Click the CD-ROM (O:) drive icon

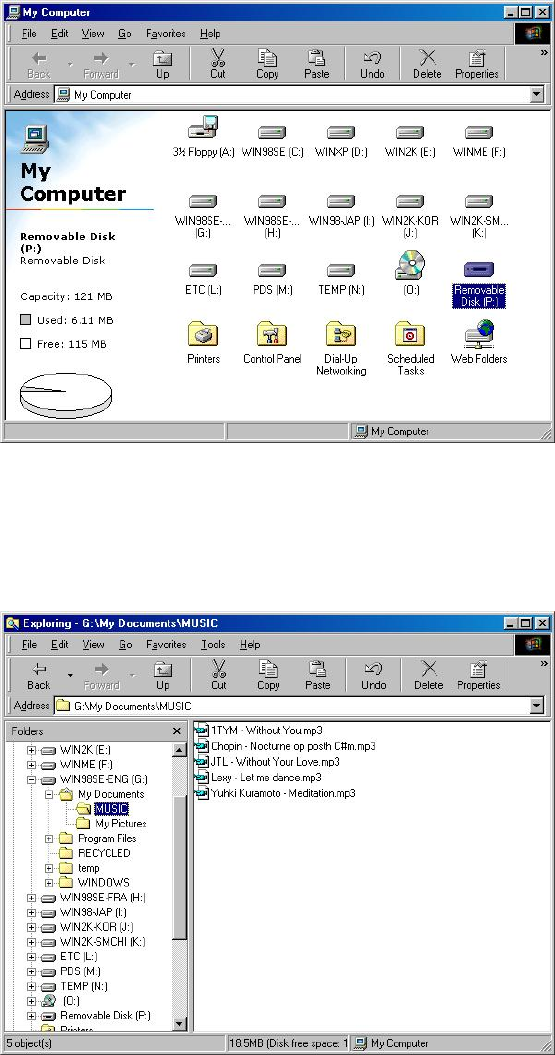pyautogui.click(x=410, y=265)
